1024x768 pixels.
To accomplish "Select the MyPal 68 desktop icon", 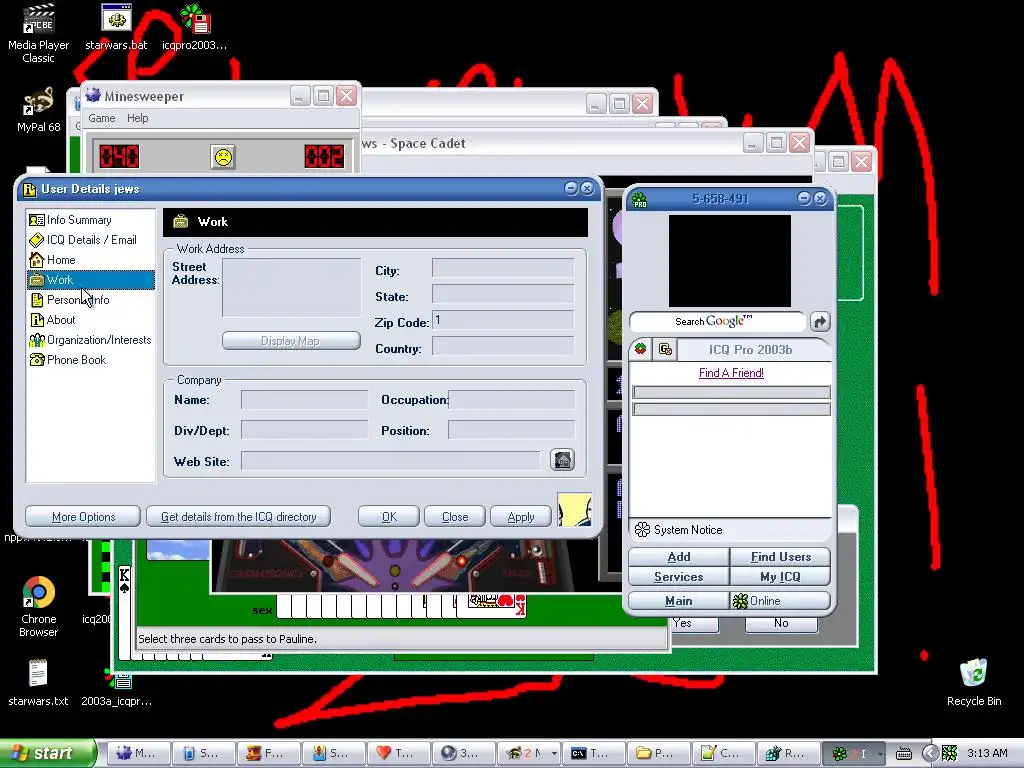I will coord(39,110).
